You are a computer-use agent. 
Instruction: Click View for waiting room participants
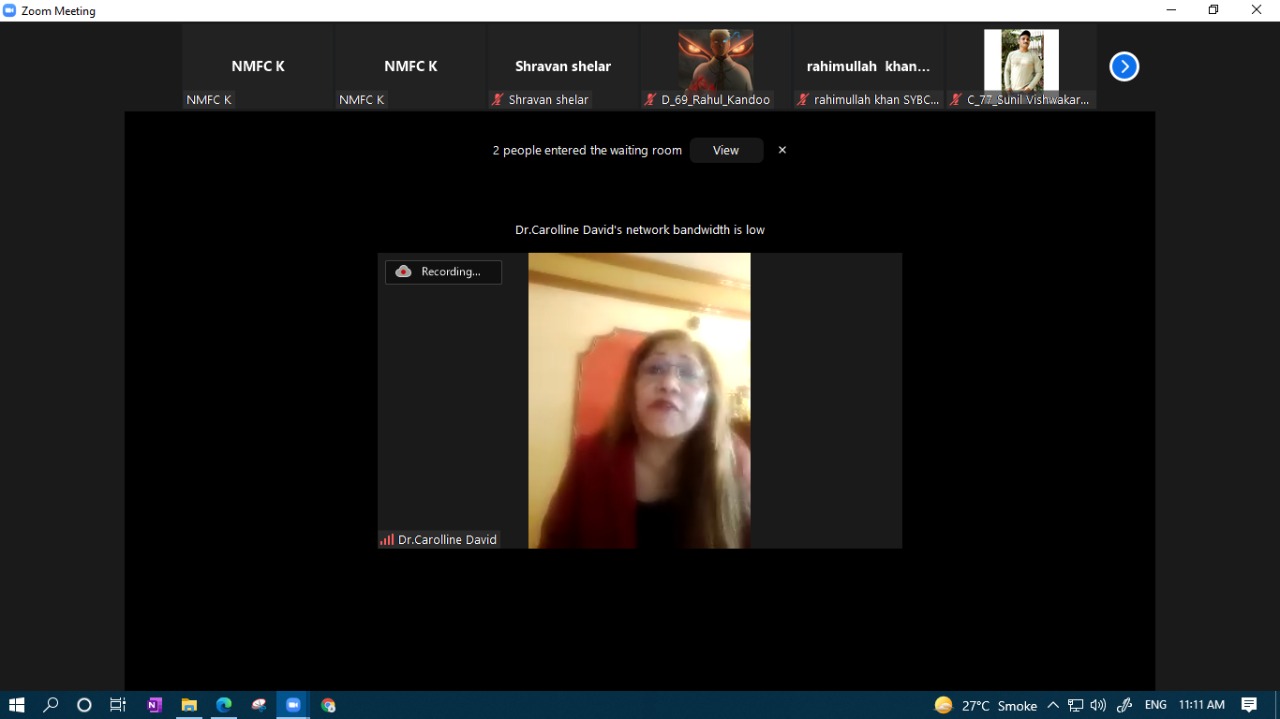[726, 150]
